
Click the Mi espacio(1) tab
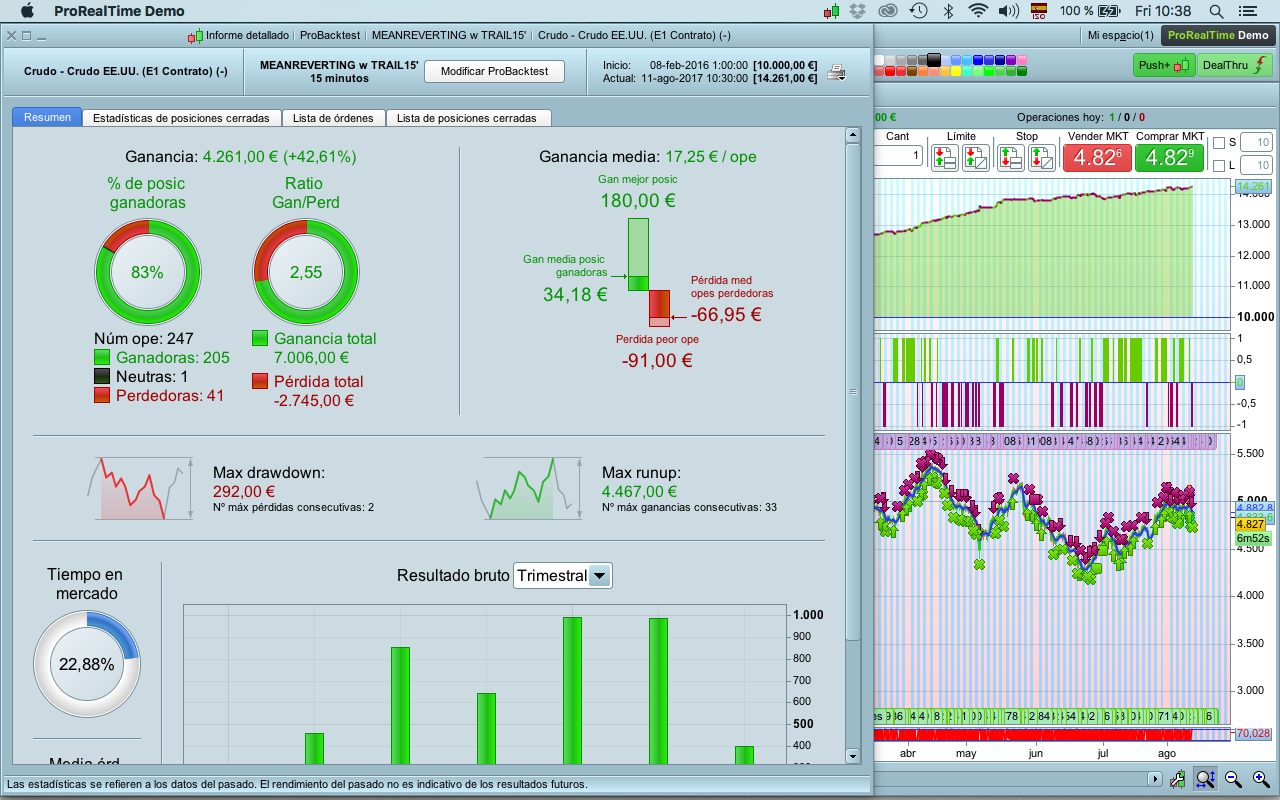(x=1121, y=35)
